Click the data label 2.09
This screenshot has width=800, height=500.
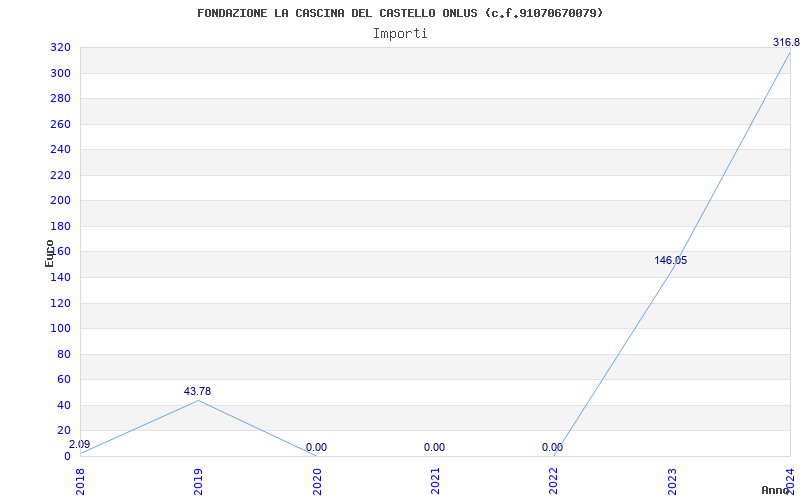pyautogui.click(x=80, y=444)
